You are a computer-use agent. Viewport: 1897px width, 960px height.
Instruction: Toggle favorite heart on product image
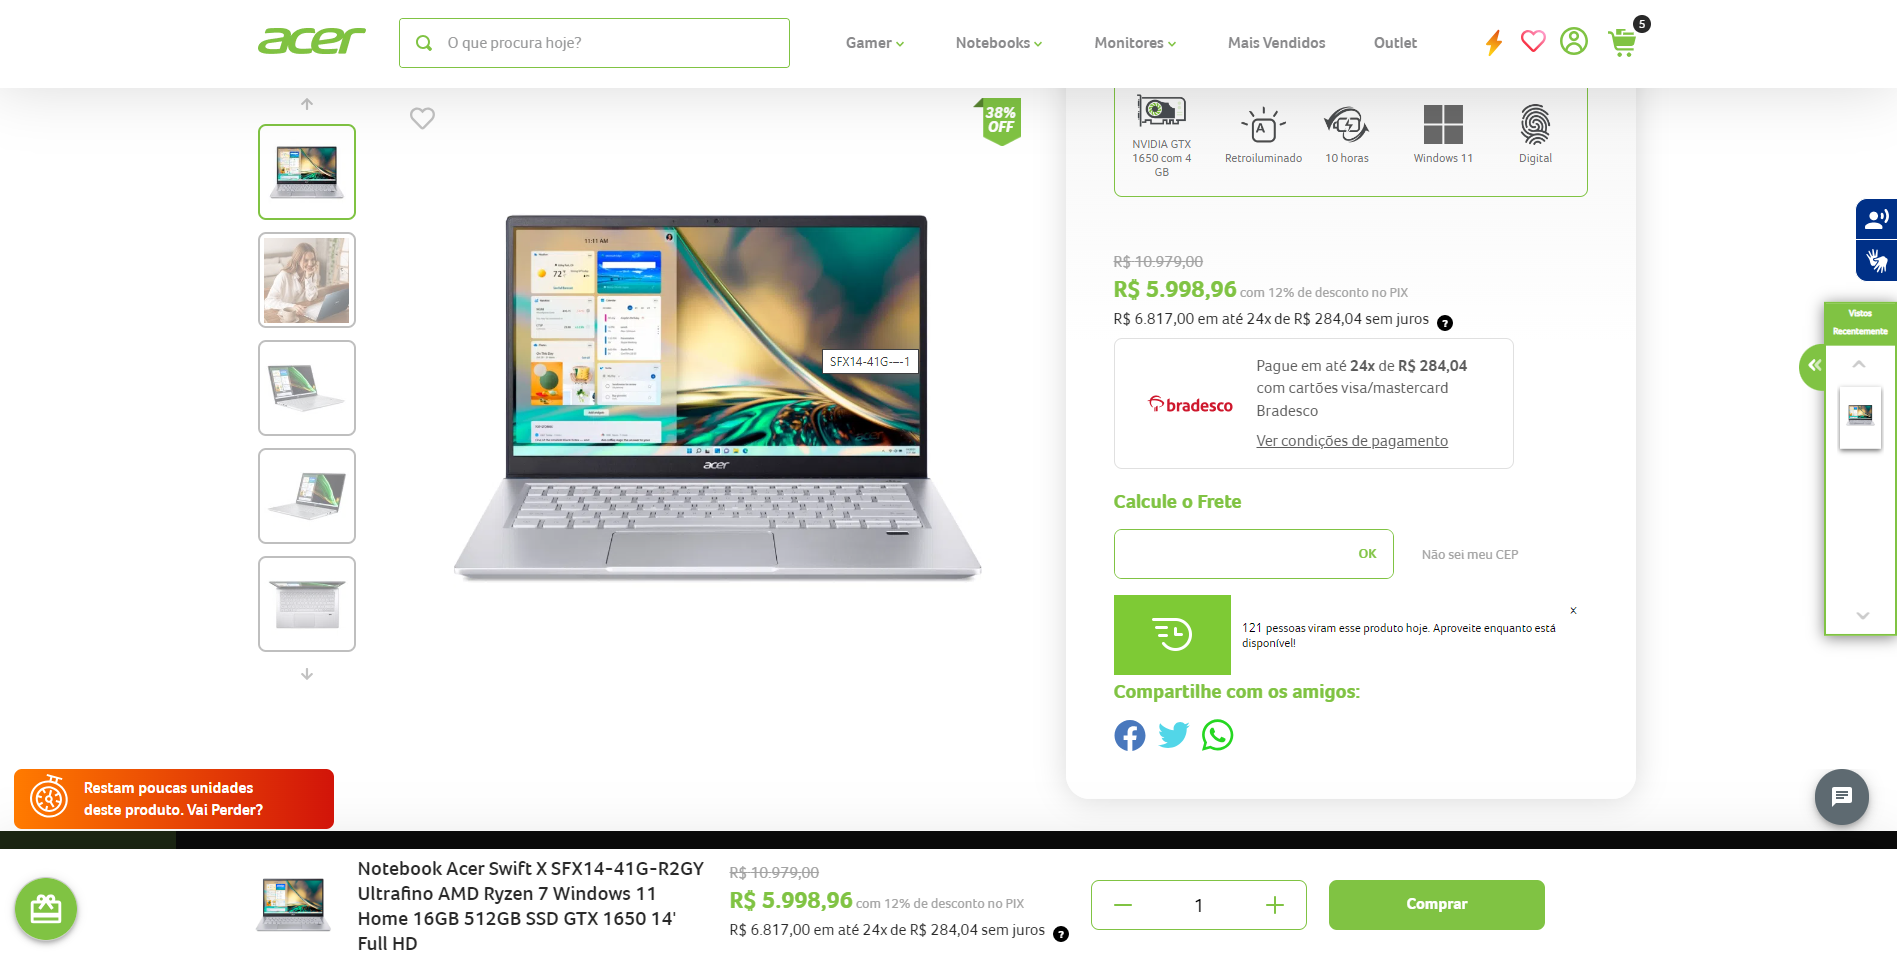click(423, 118)
